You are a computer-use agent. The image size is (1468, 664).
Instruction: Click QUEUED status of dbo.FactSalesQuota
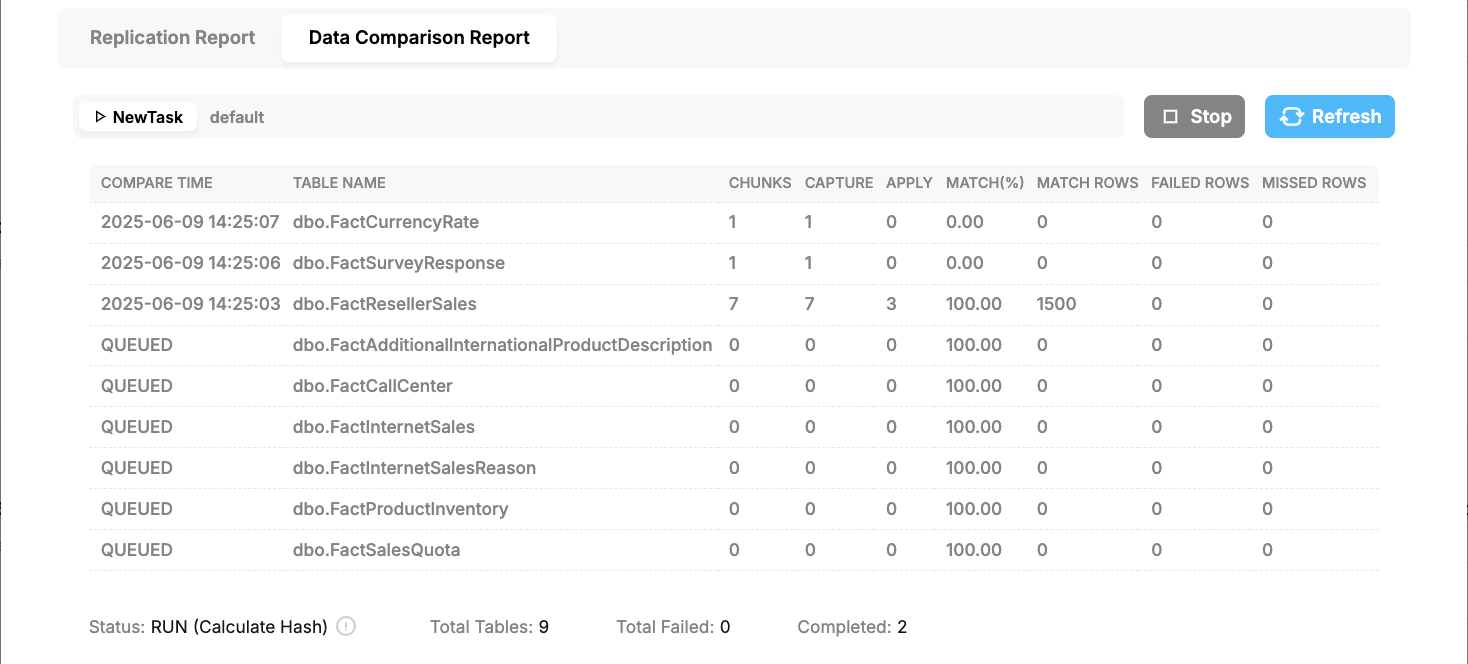coord(137,550)
